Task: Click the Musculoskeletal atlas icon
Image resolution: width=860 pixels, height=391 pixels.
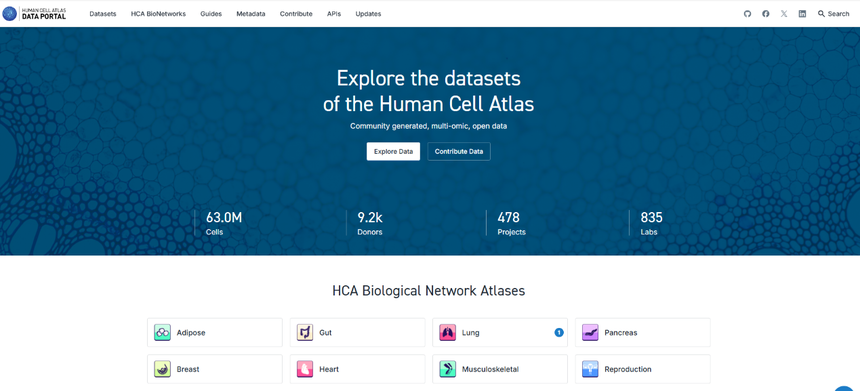Action: click(x=448, y=369)
